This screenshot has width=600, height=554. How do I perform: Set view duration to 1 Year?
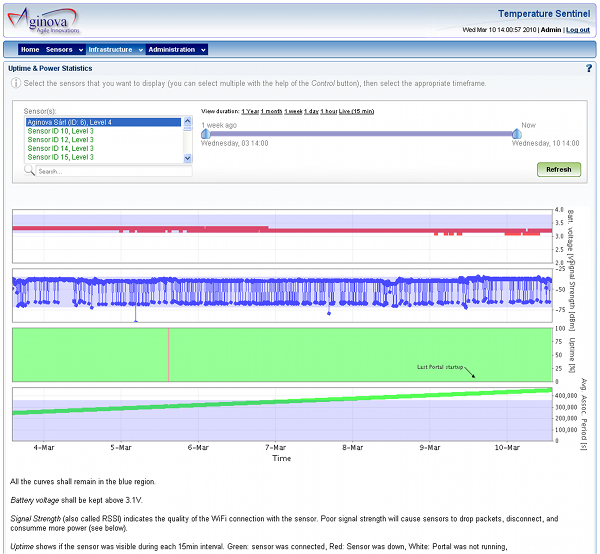click(x=250, y=111)
